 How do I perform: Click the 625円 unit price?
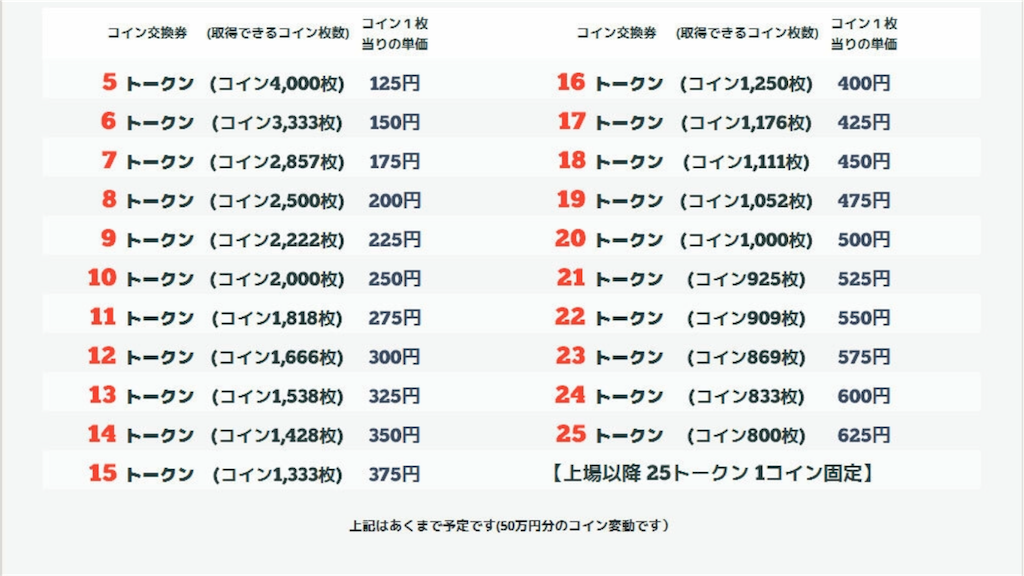(864, 436)
